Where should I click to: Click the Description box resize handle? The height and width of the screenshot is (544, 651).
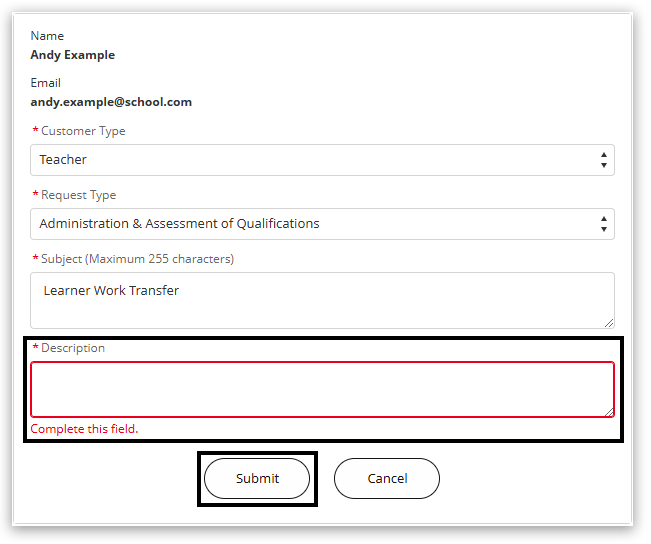[609, 411]
